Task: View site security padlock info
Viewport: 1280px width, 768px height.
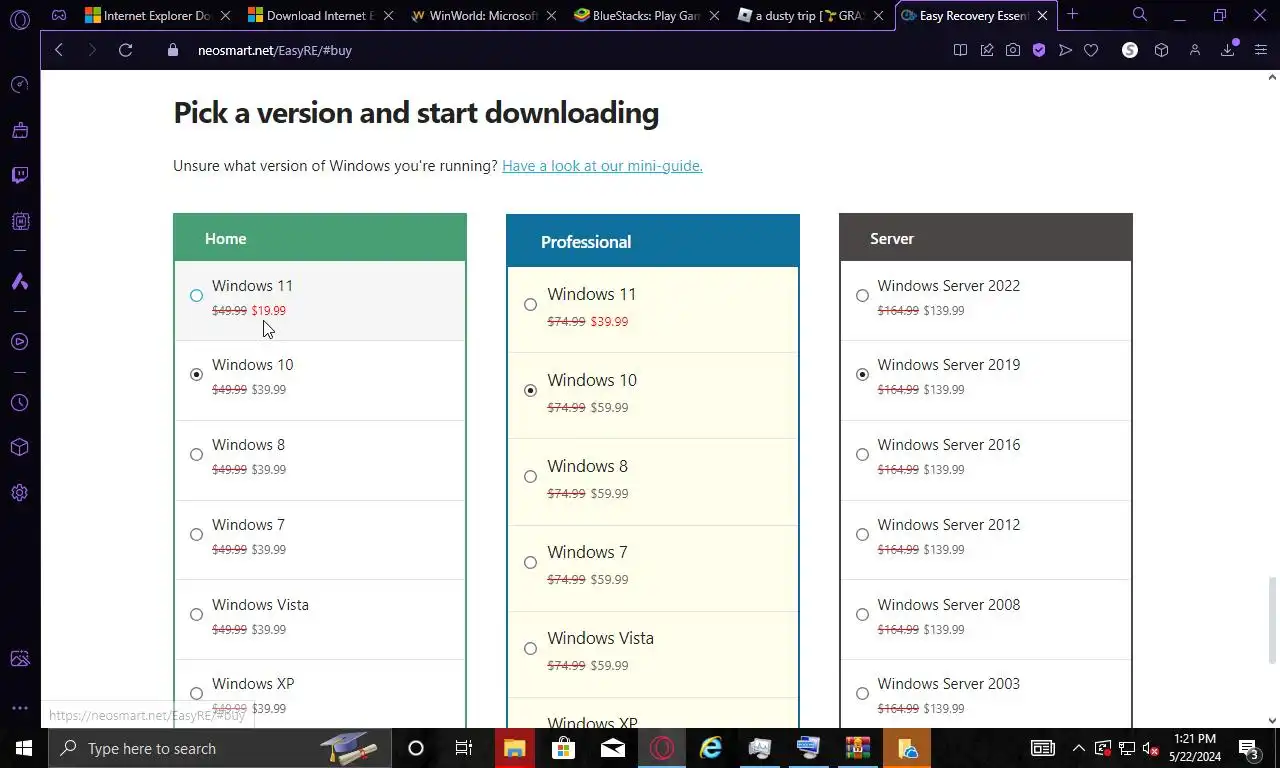Action: (x=172, y=50)
